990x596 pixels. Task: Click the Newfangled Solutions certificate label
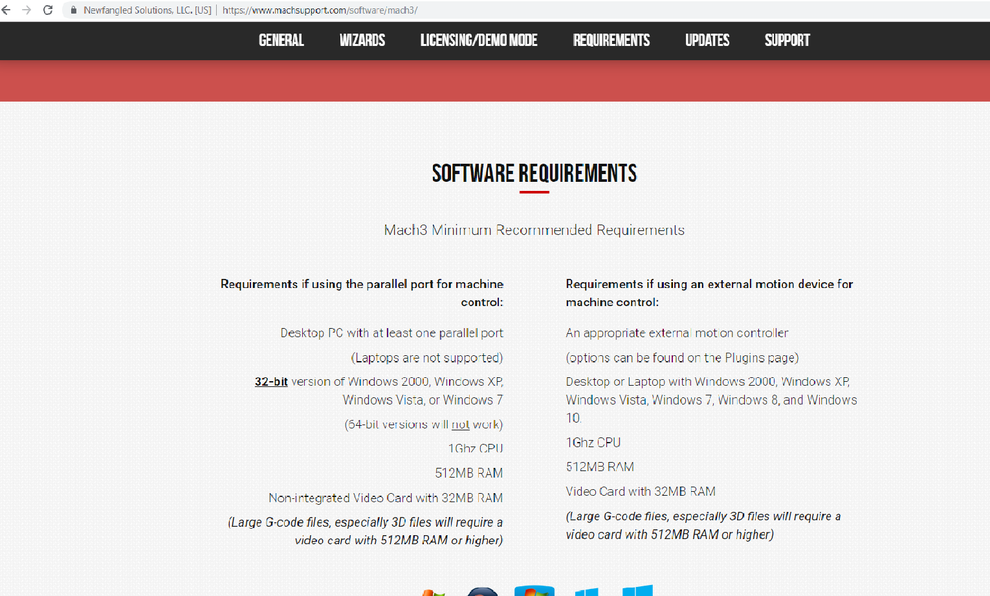coord(146,10)
